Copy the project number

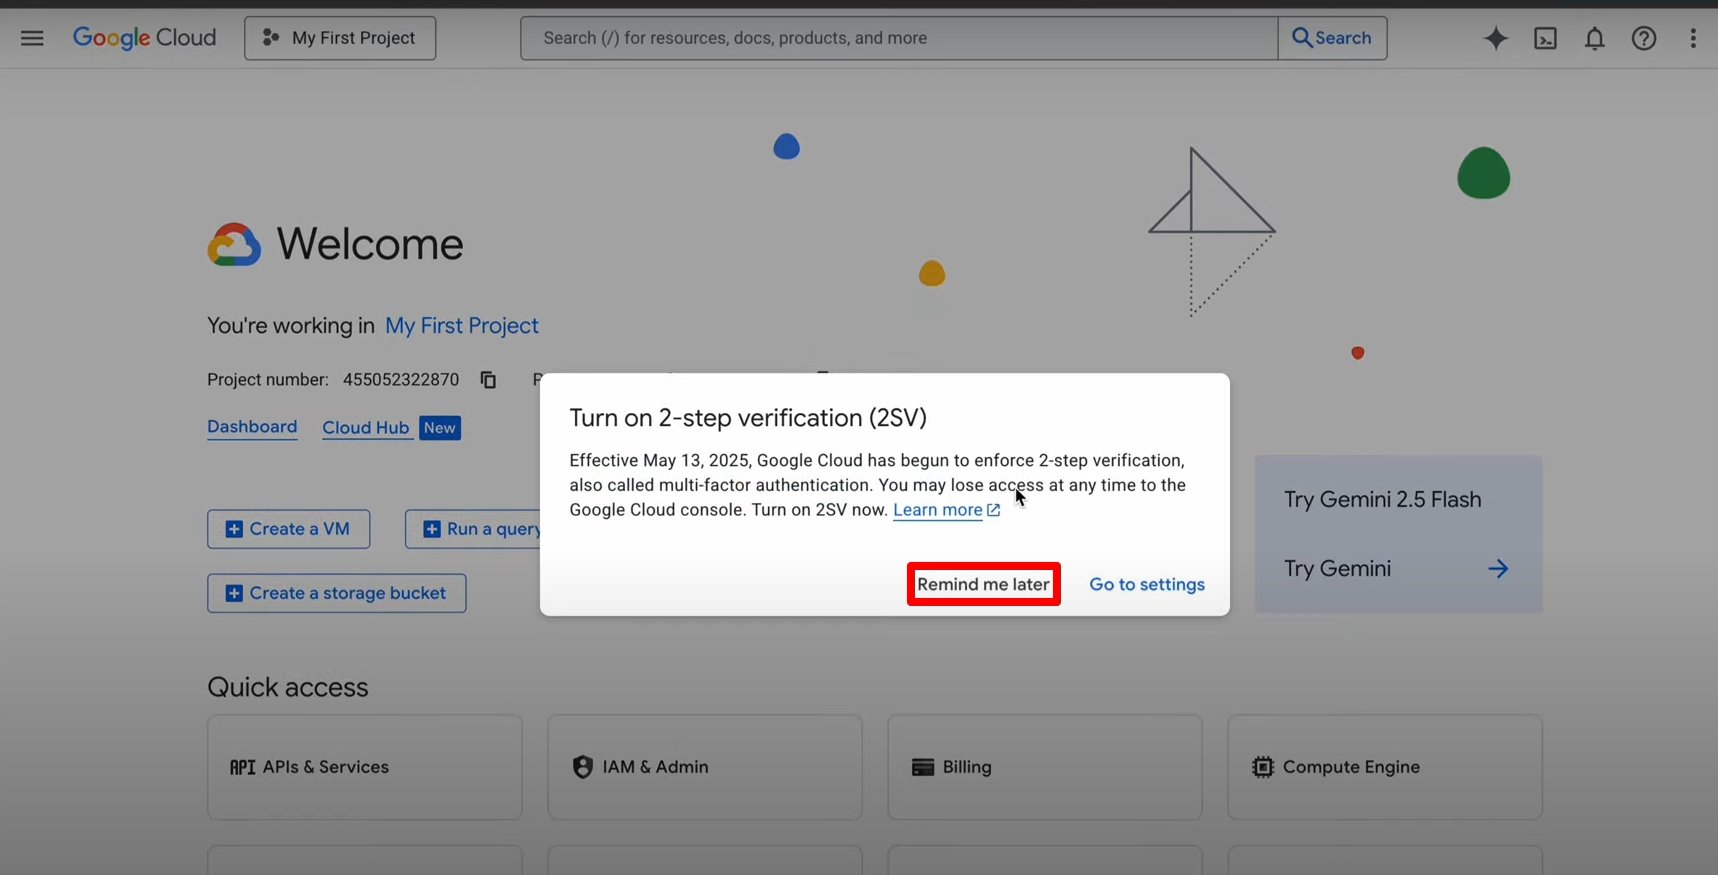pyautogui.click(x=488, y=380)
